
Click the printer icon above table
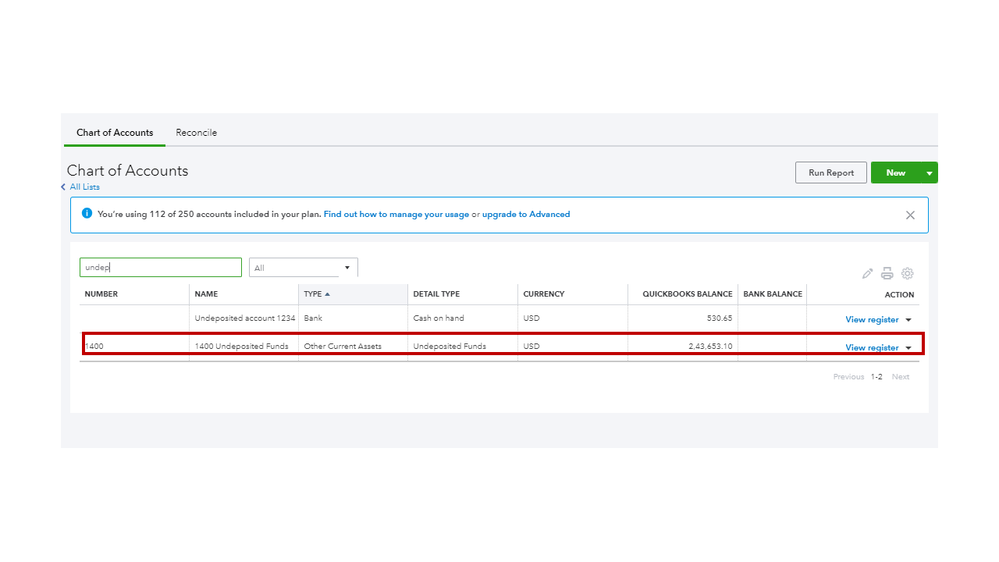point(887,273)
